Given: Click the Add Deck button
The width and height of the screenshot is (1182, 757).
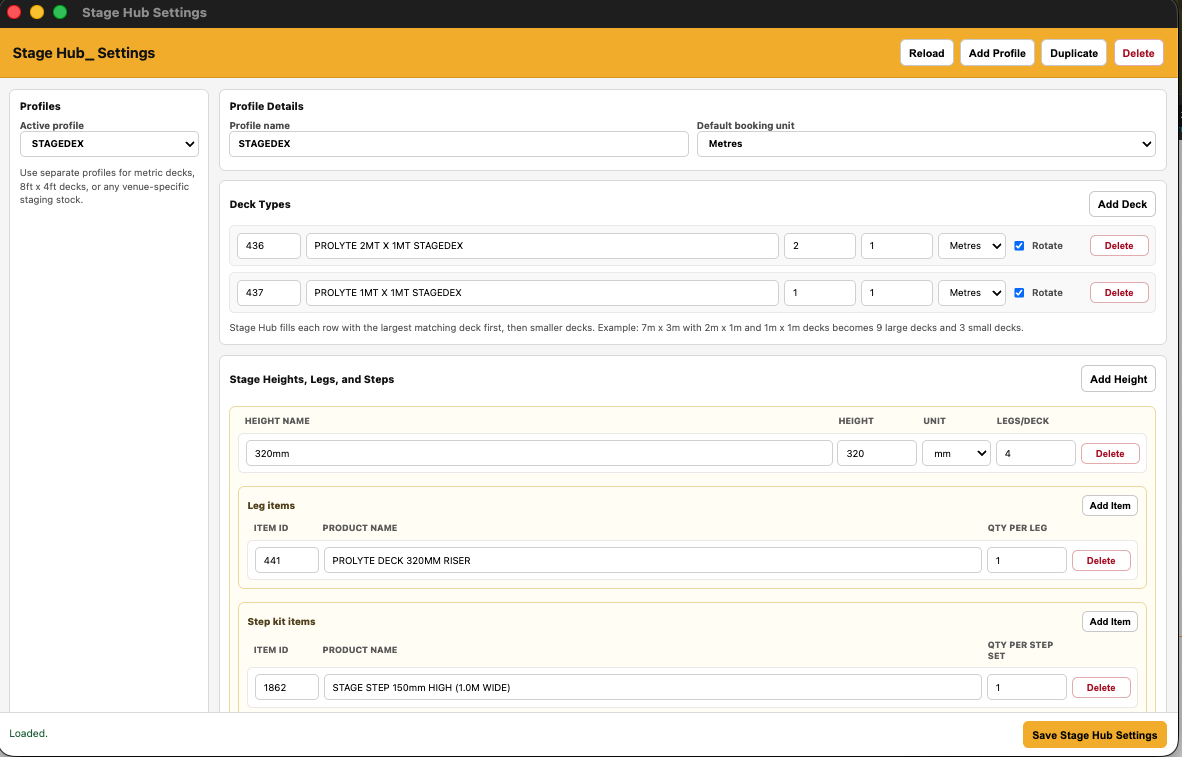Looking at the screenshot, I should pos(1122,204).
